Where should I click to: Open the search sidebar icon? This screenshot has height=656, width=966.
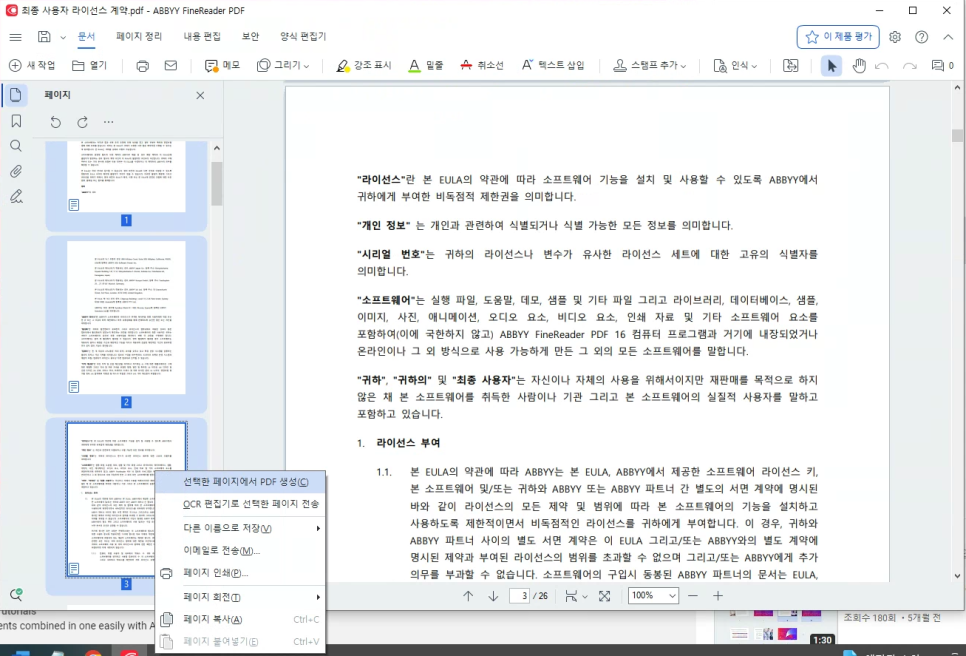click(16, 146)
